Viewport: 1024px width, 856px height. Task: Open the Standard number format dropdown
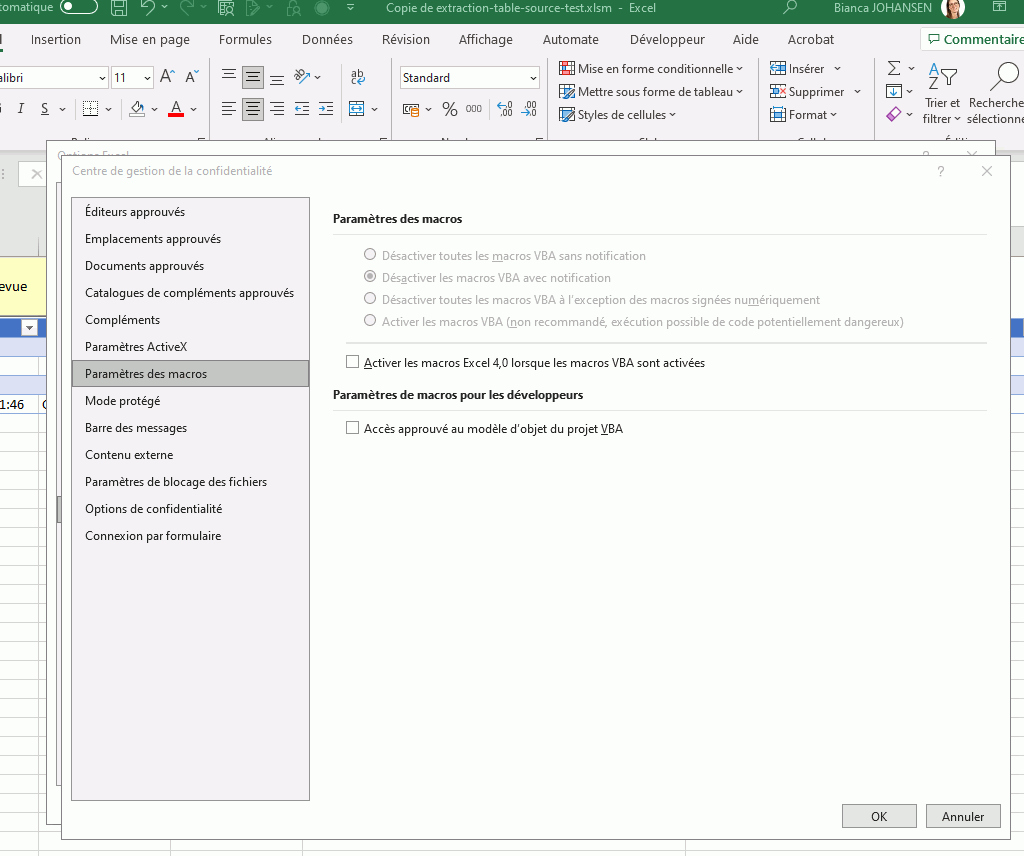(532, 78)
